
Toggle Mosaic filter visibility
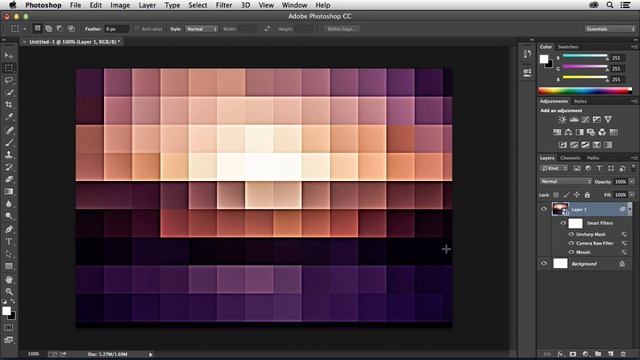coord(571,252)
